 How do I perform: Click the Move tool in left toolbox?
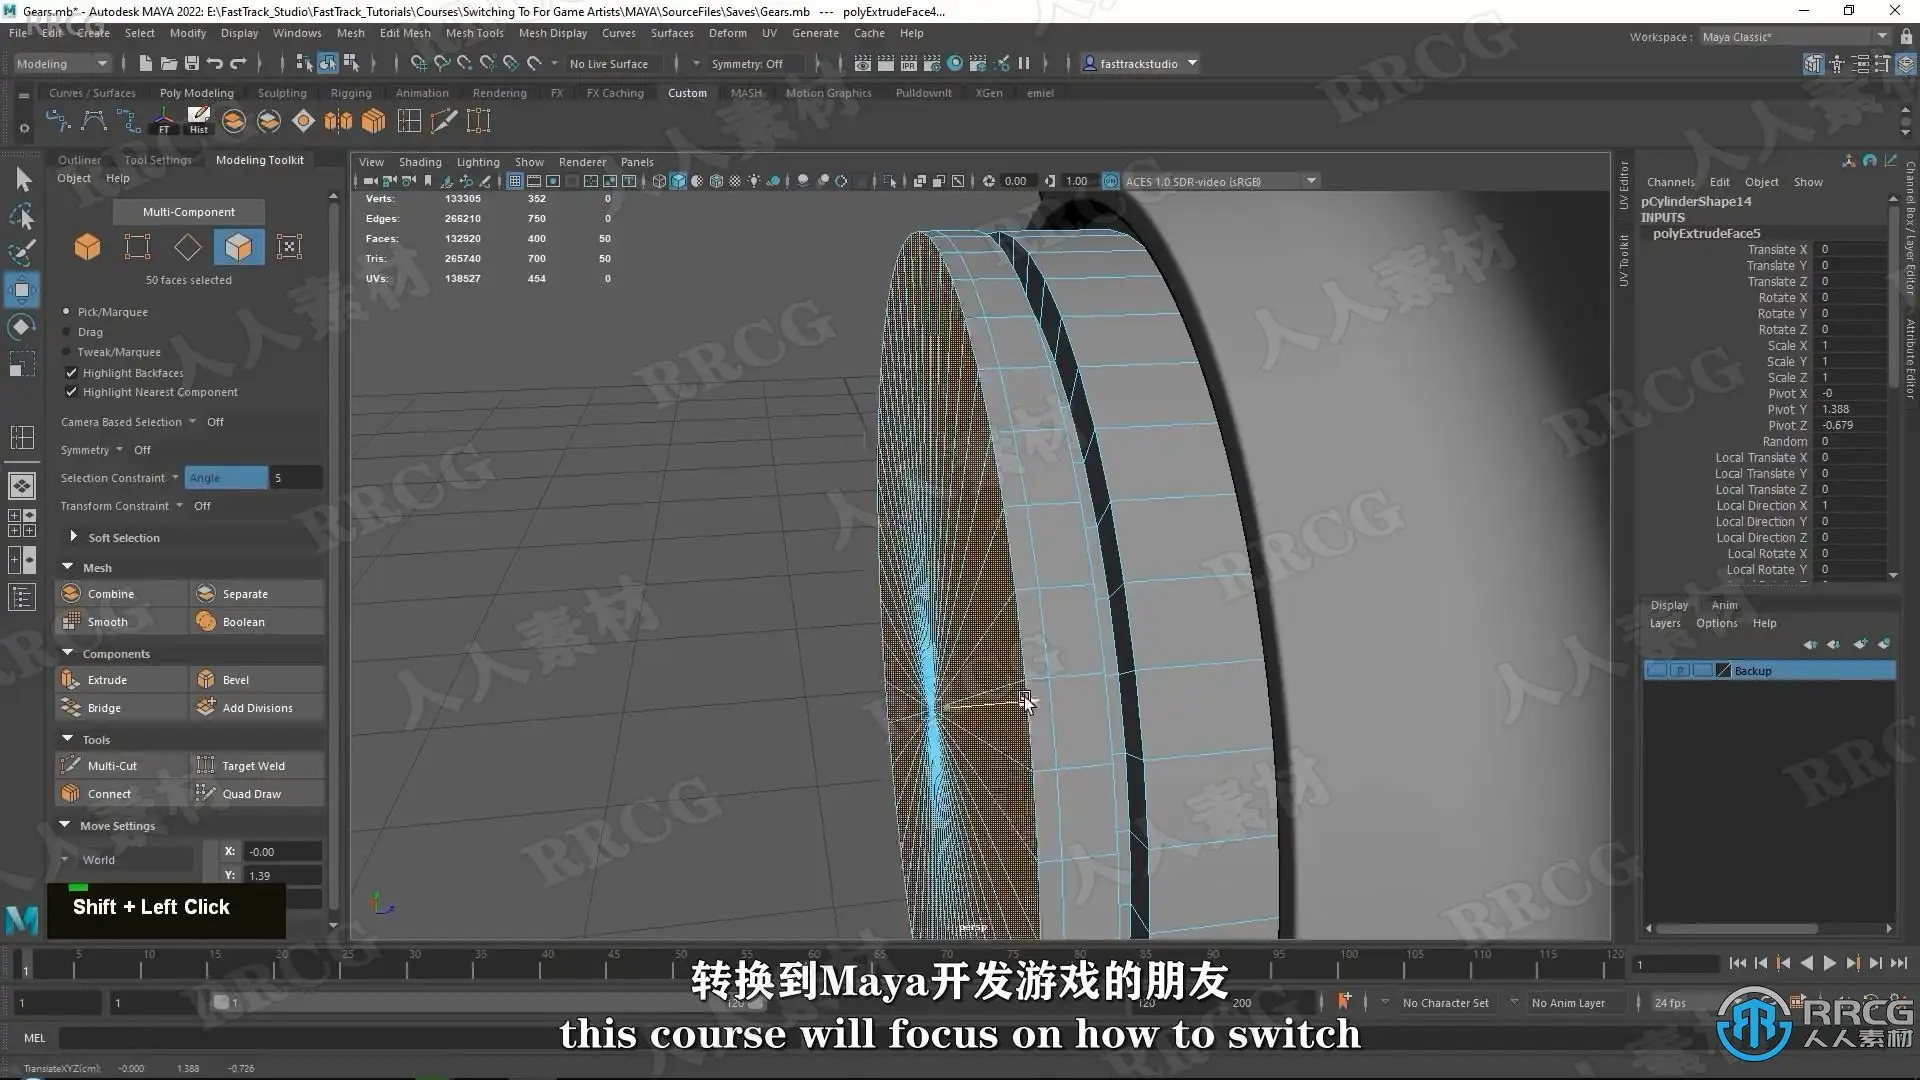22,291
